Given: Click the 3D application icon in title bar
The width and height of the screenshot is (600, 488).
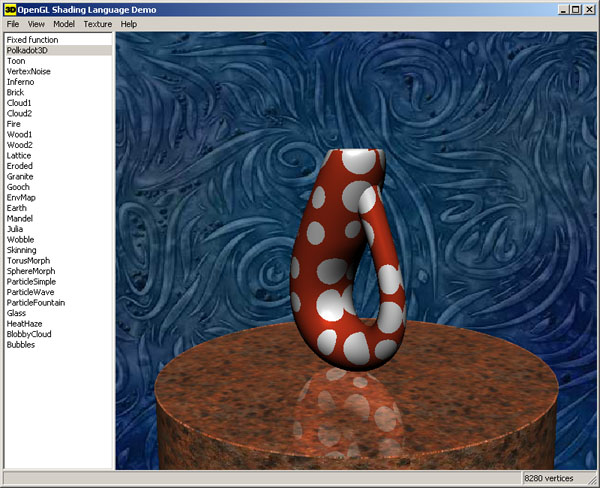Looking at the screenshot, I should [x=10, y=8].
